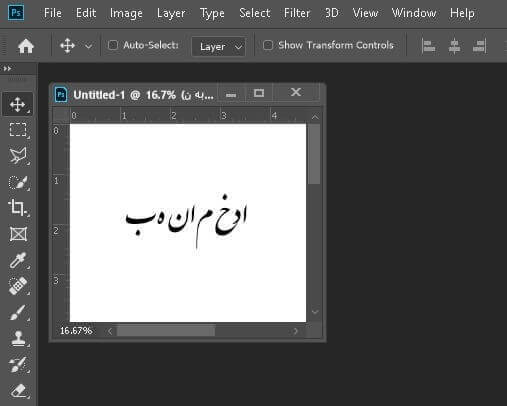507x406 pixels.
Task: Select the Quick Selection tool
Action: 18,182
